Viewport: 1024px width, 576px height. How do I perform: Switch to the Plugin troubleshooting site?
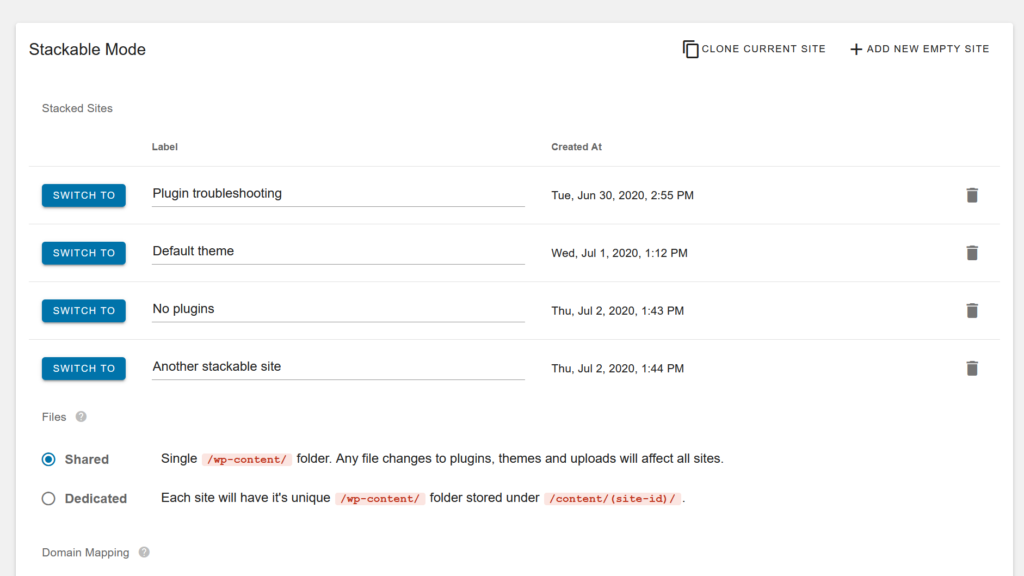tap(84, 195)
